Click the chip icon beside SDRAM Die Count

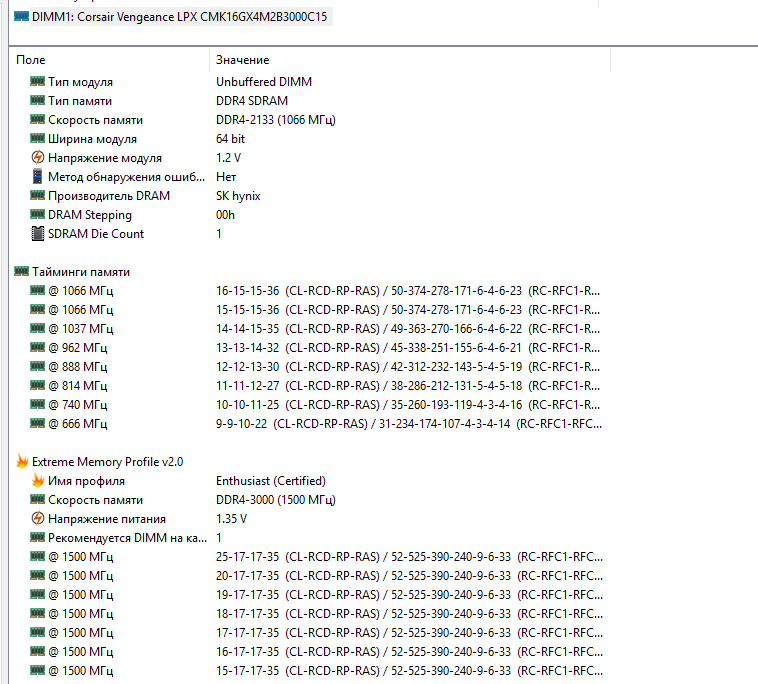click(37, 233)
